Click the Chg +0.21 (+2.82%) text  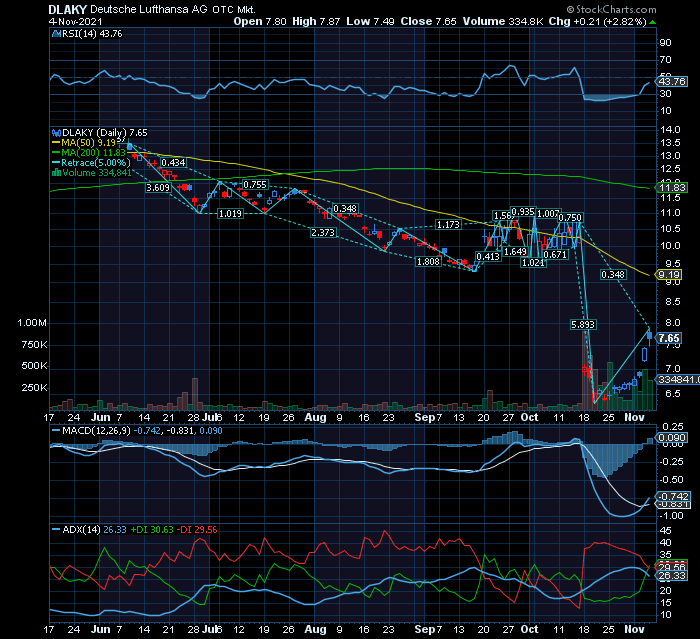point(597,21)
